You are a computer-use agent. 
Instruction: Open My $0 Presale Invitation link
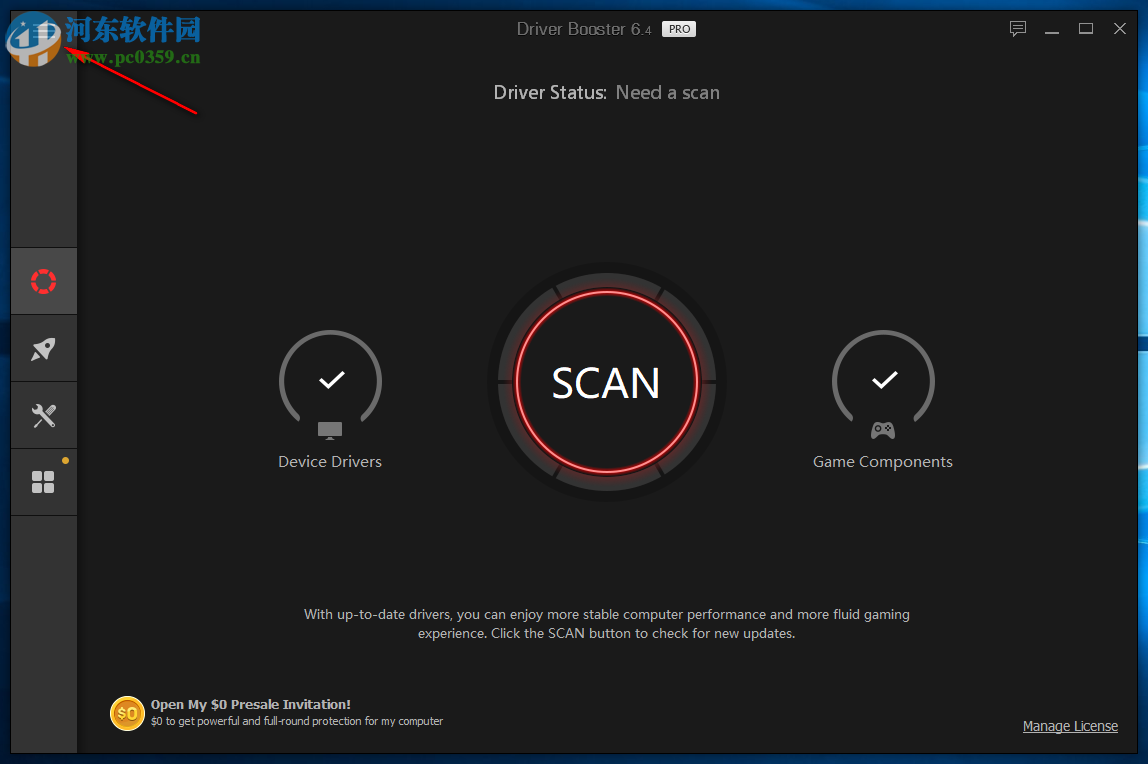250,704
